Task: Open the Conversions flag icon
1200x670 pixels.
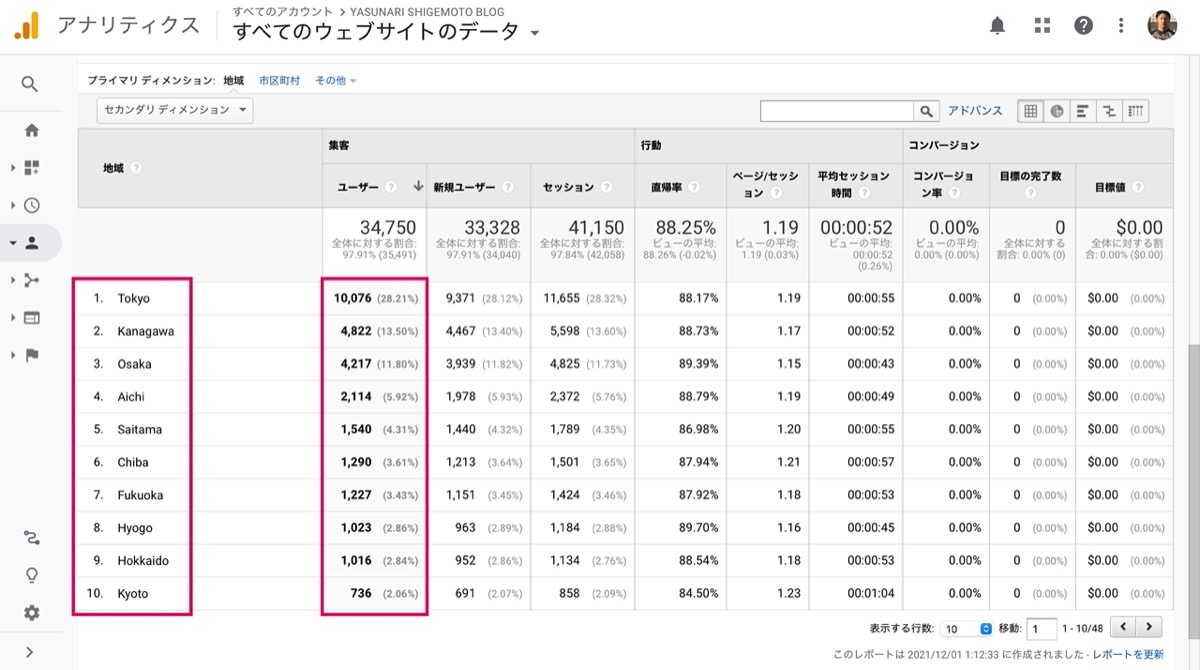Action: point(32,355)
